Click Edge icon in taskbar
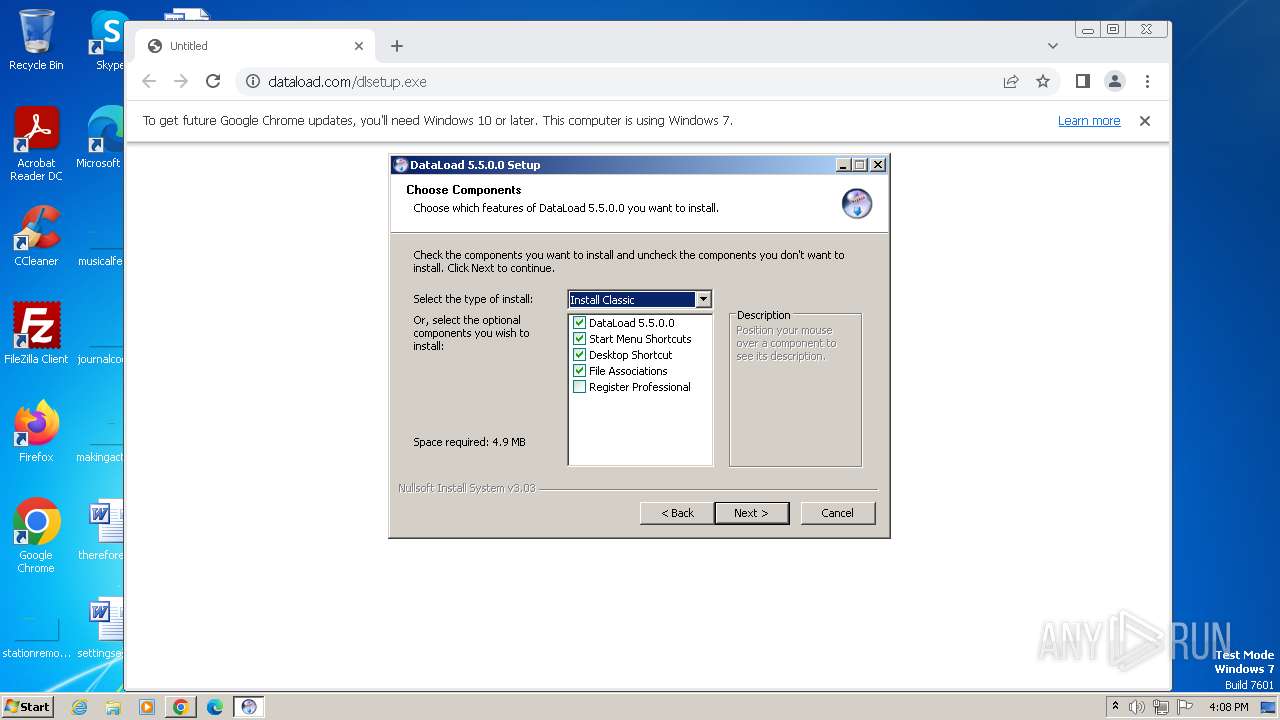1280x720 pixels. point(215,707)
